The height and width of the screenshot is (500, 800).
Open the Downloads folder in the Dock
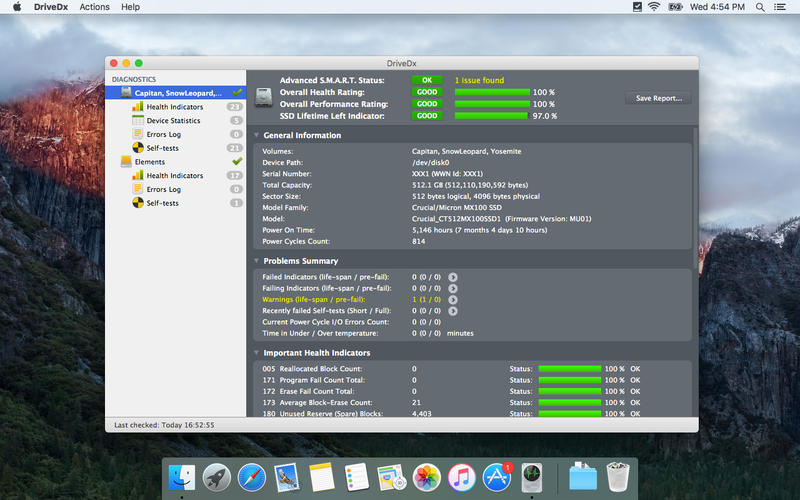click(583, 478)
